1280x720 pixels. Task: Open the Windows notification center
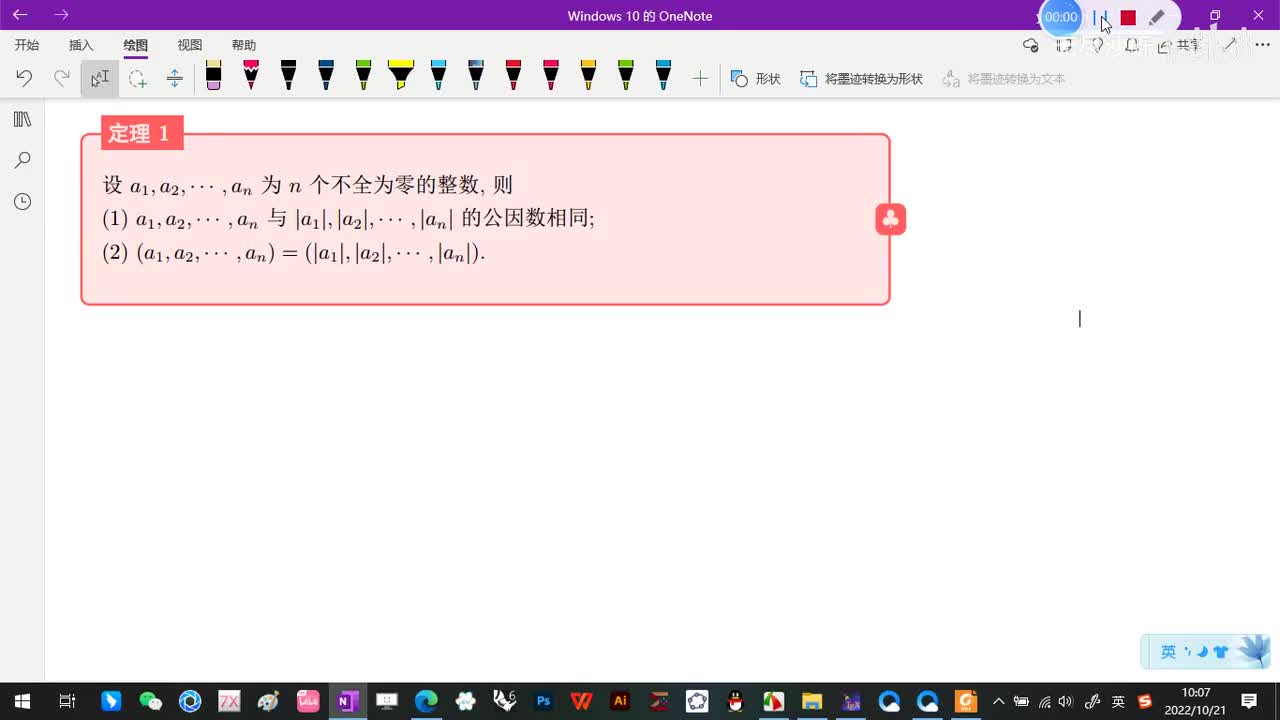(x=1250, y=701)
